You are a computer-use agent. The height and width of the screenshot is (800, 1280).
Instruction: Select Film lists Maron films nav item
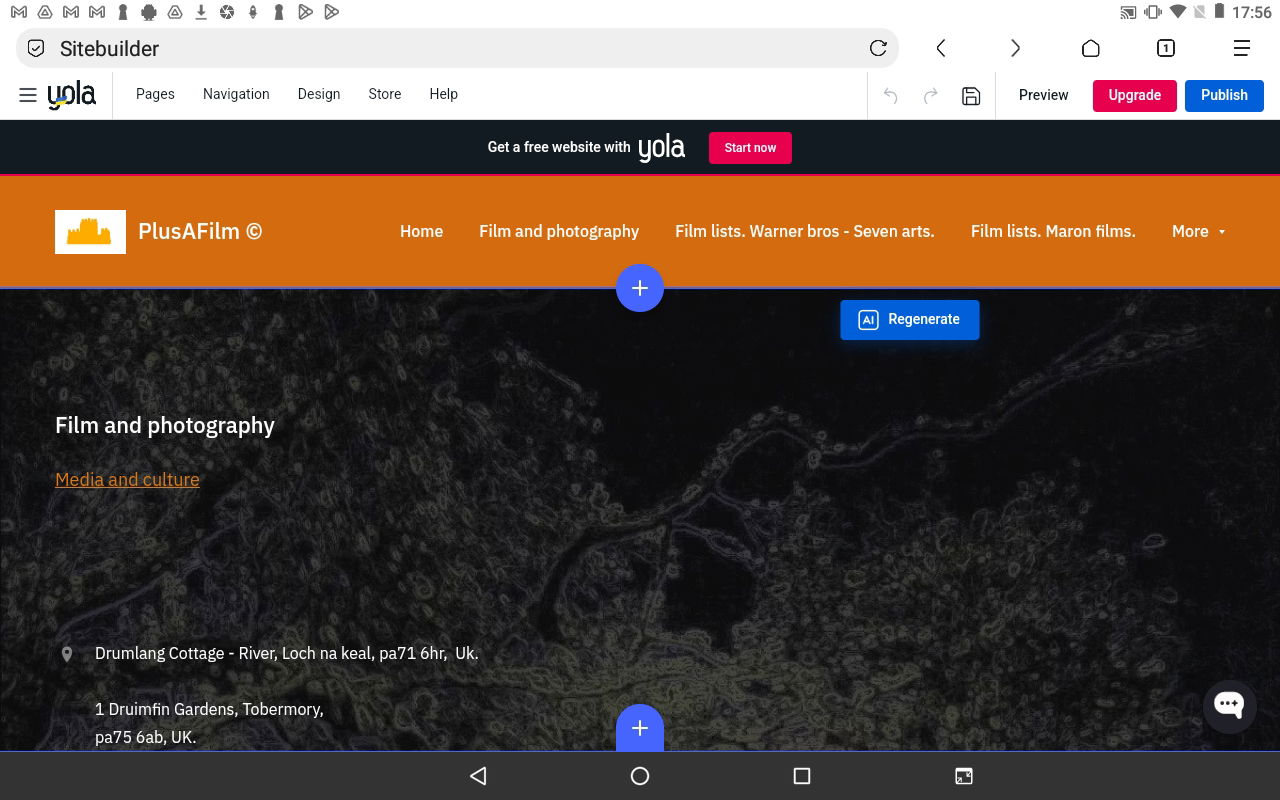(x=1053, y=231)
